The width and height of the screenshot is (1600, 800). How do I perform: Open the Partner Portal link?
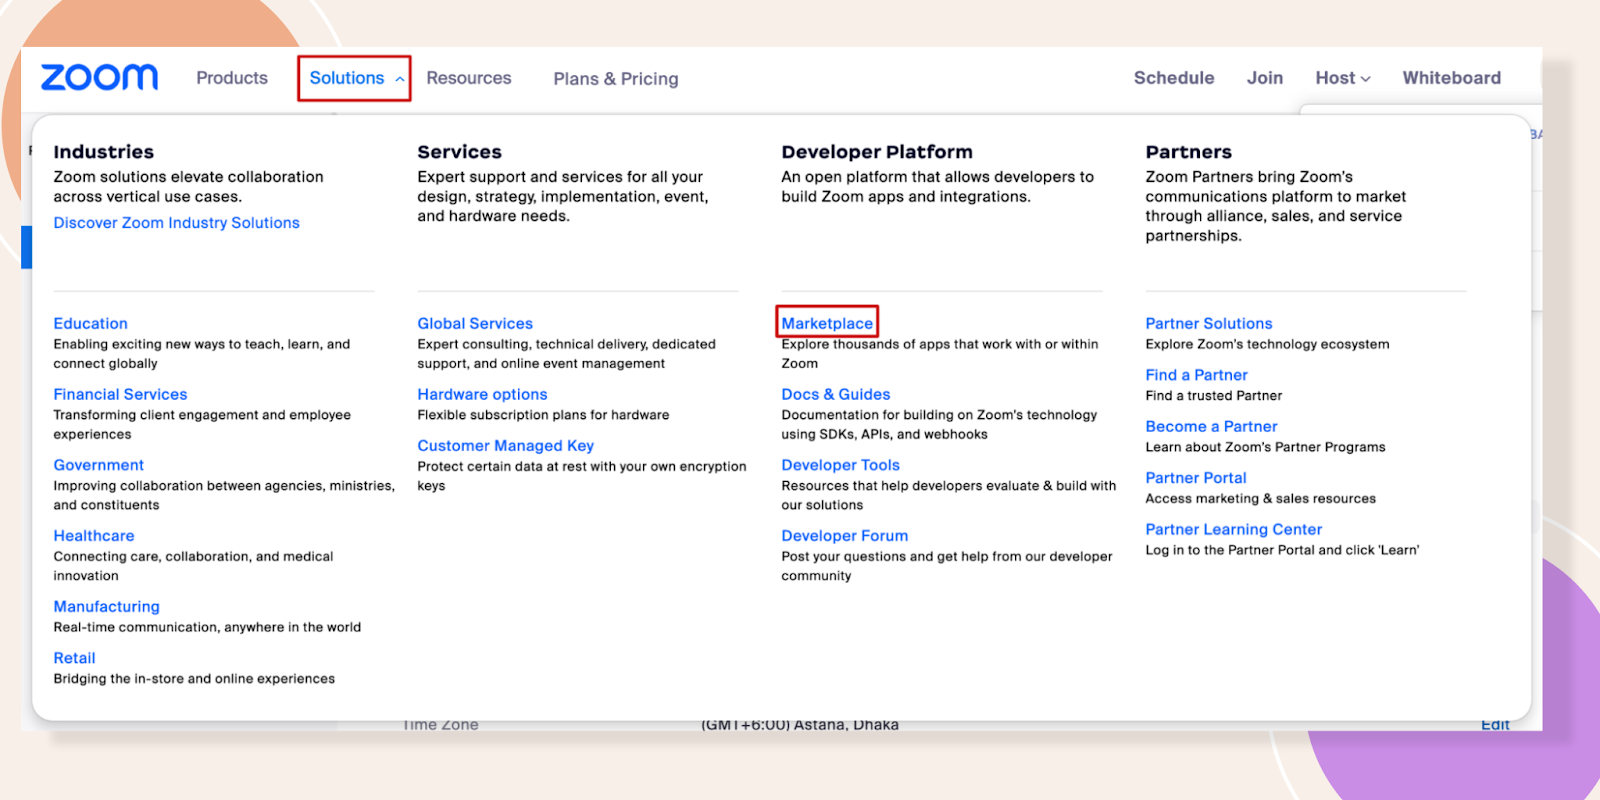point(1196,478)
